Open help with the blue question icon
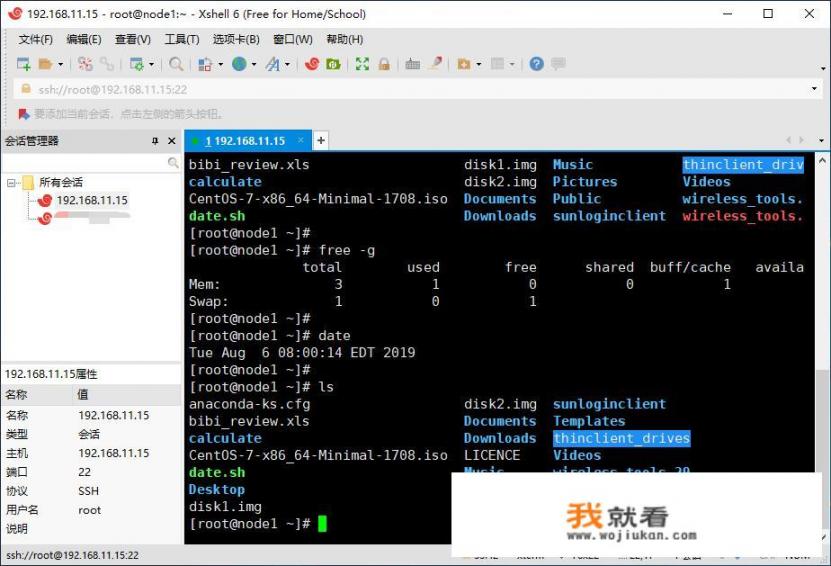 (x=536, y=64)
